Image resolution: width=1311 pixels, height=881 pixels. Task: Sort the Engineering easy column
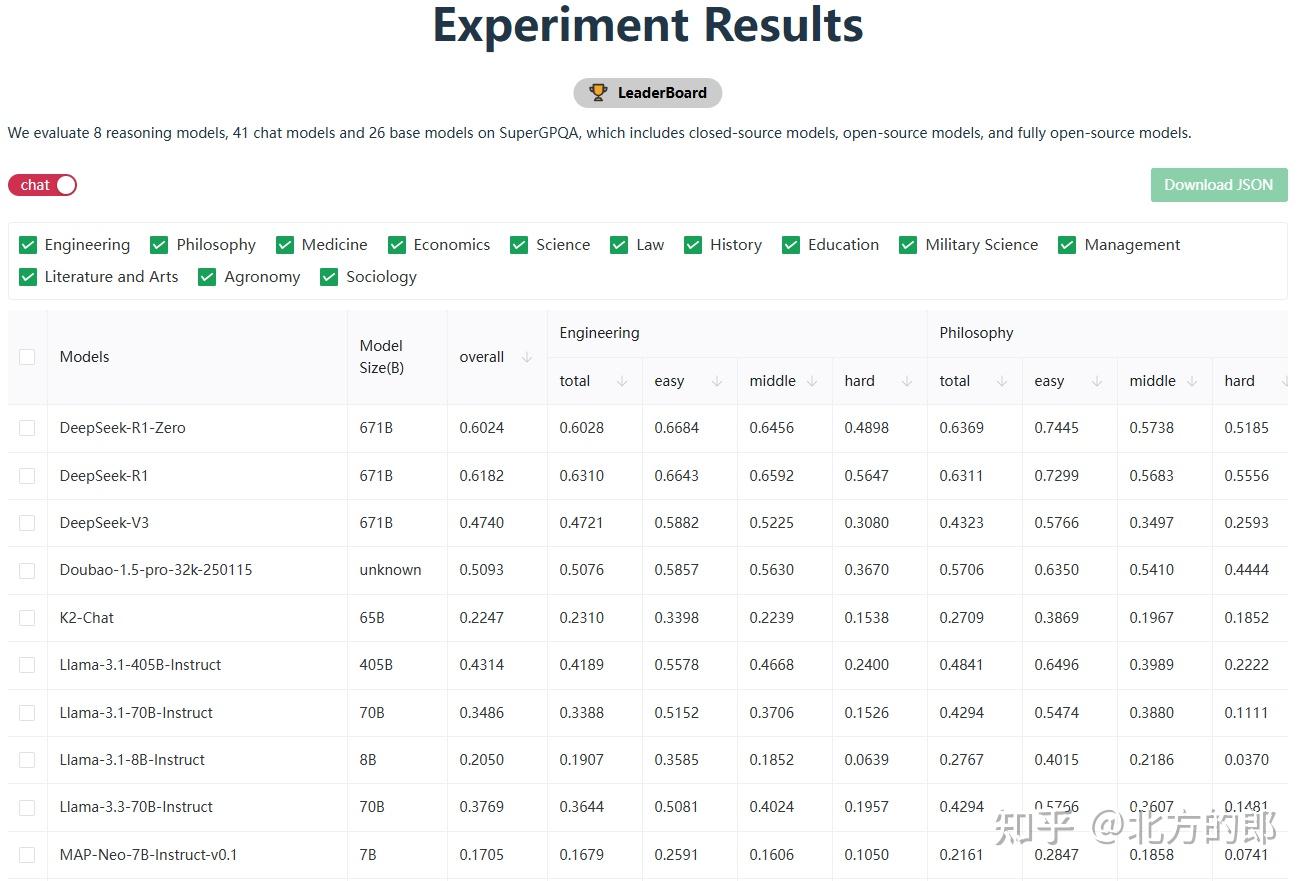click(718, 381)
